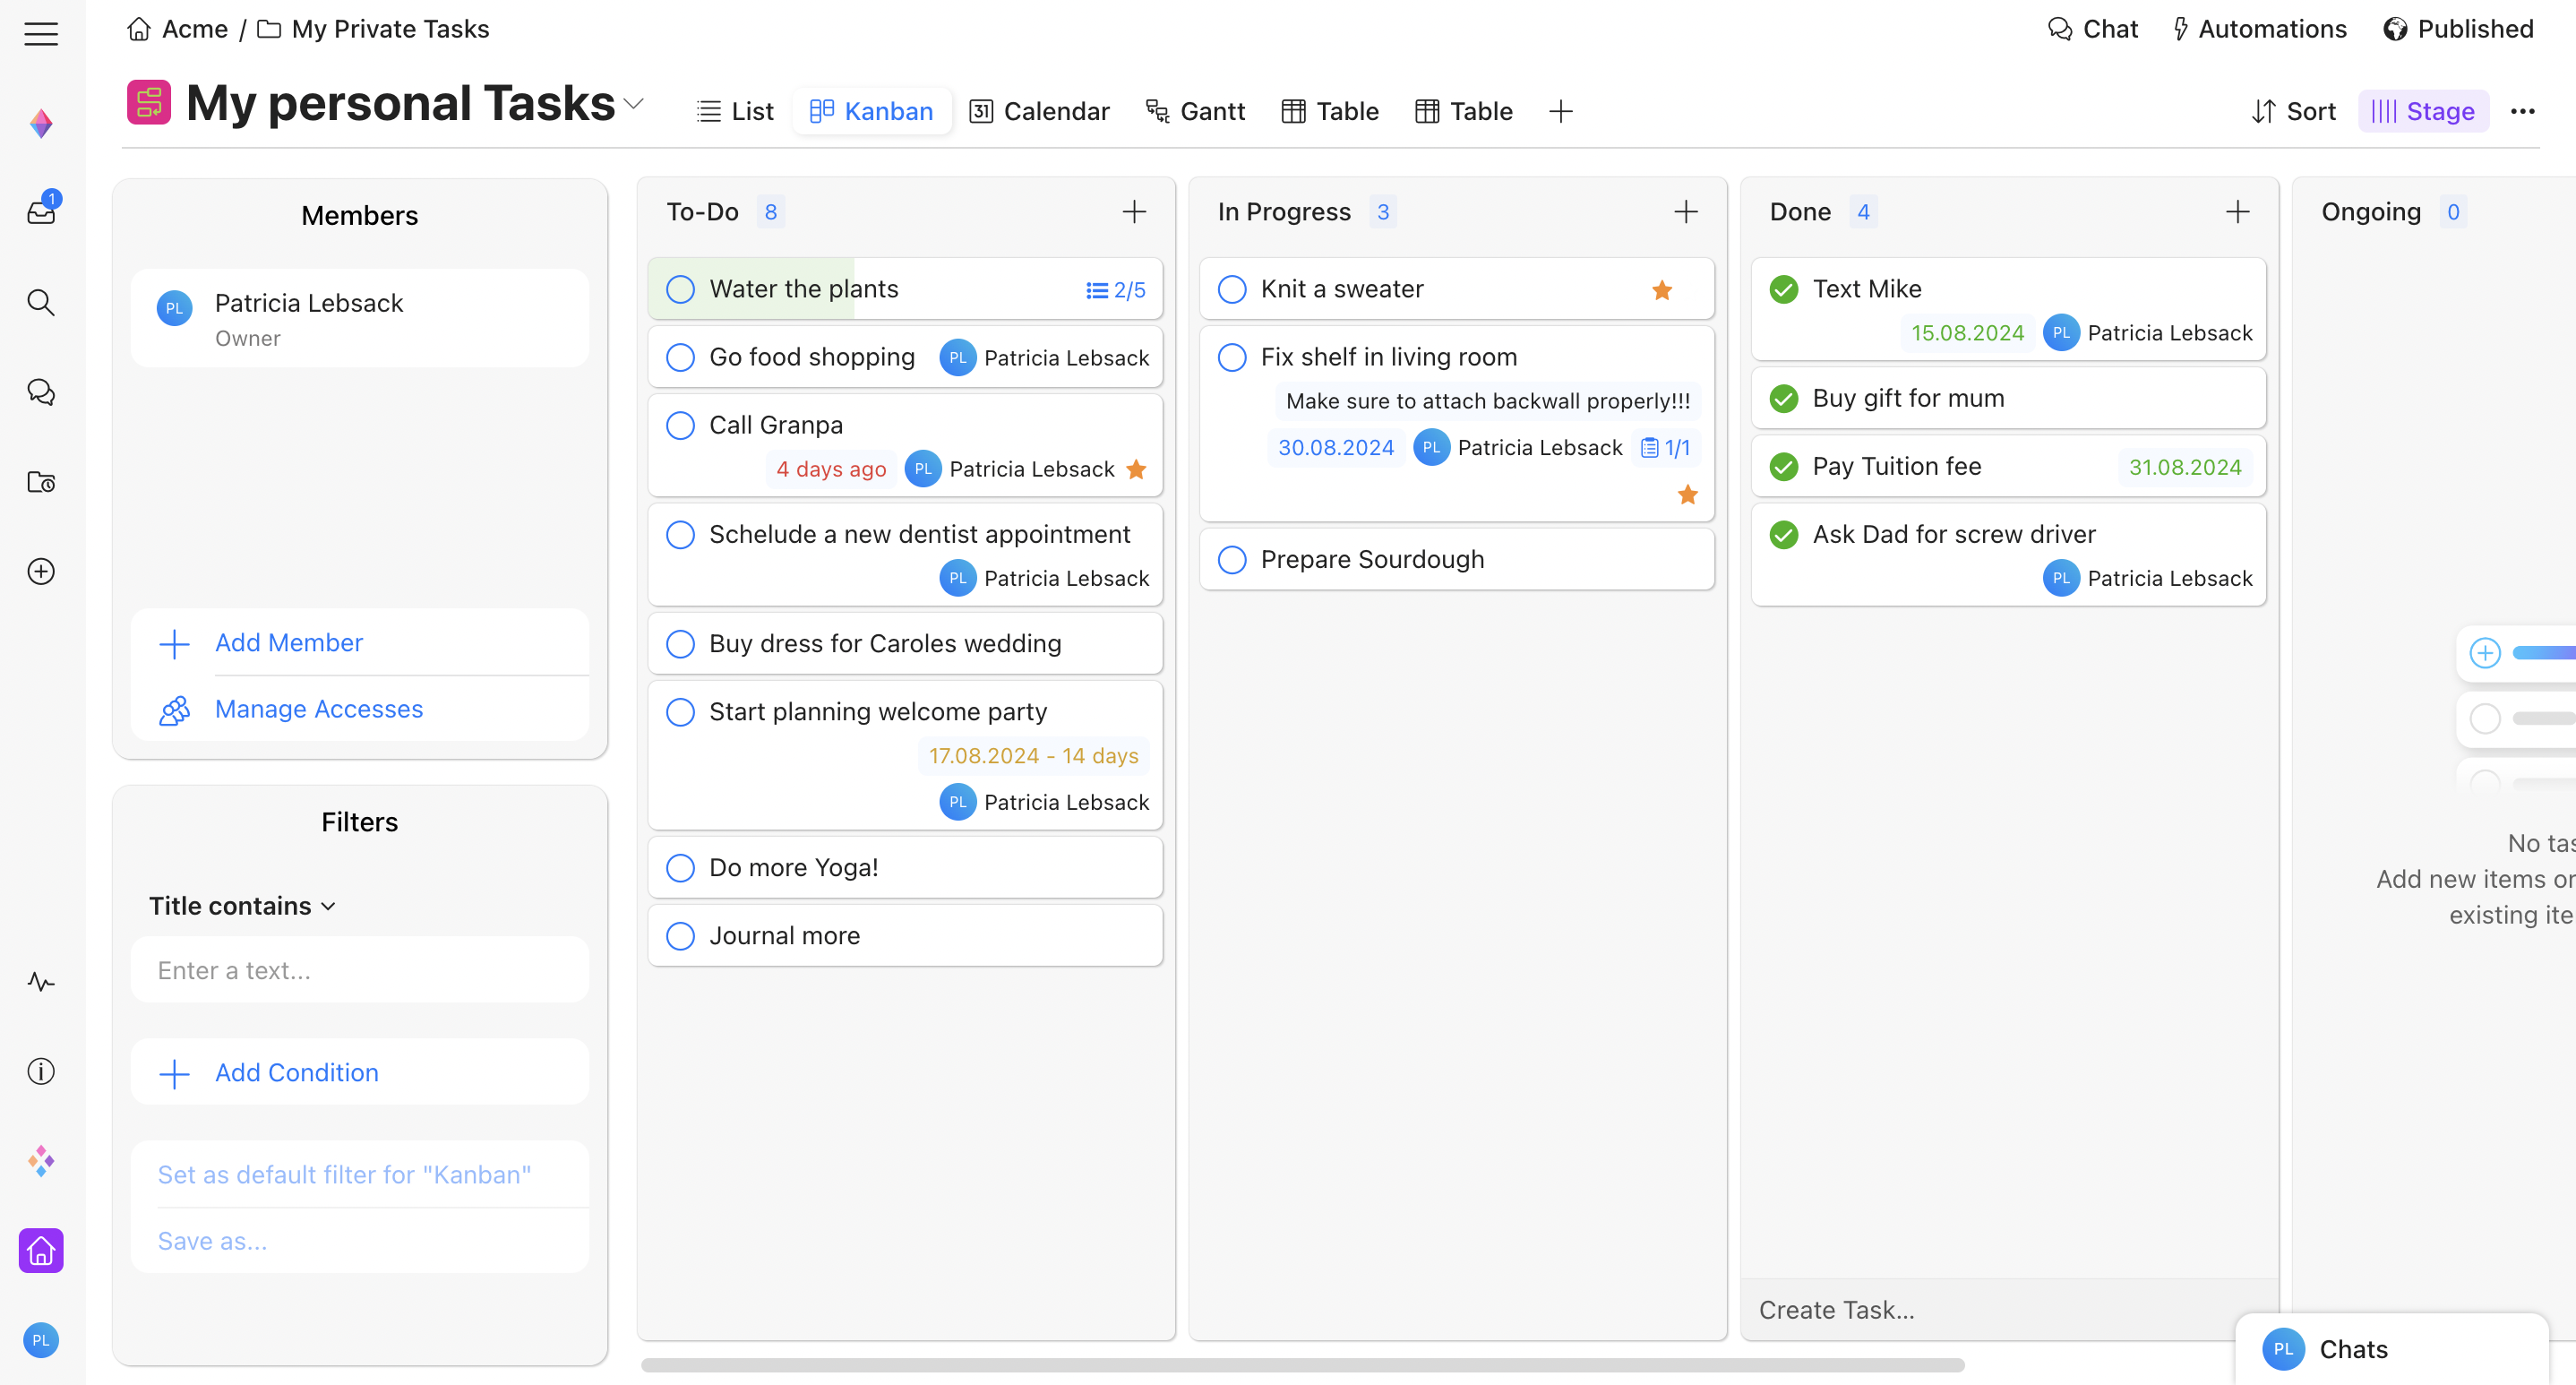Open the hamburger menu icon

(x=41, y=33)
